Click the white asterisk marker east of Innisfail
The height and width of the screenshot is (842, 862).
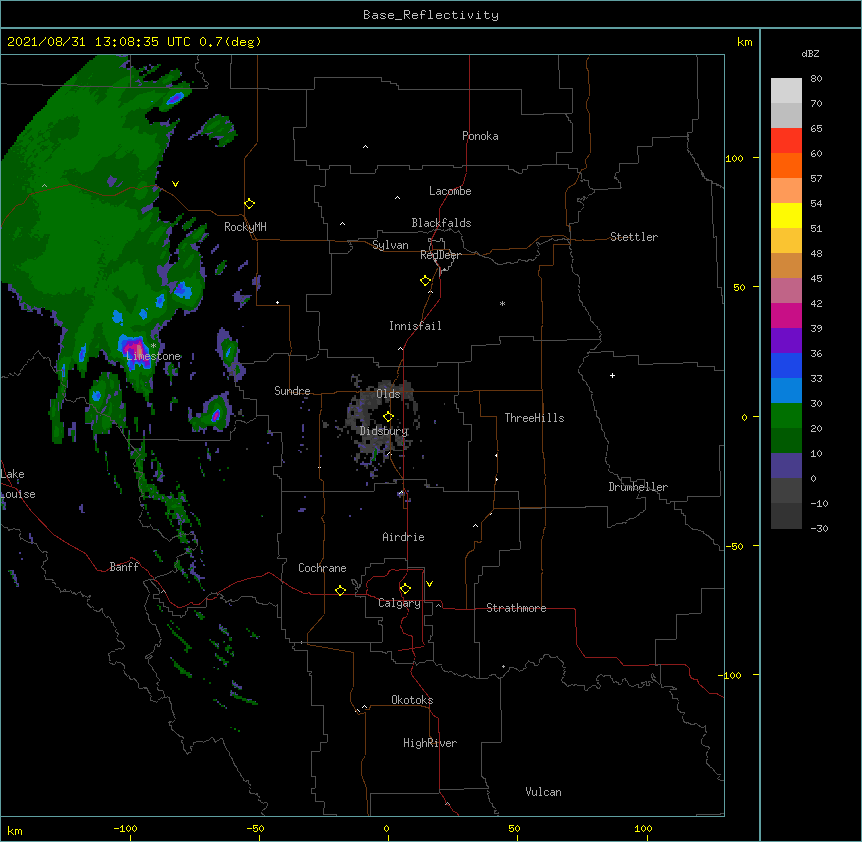coord(502,303)
